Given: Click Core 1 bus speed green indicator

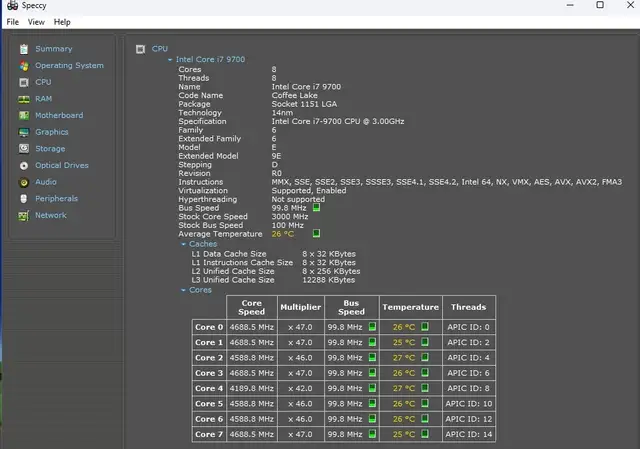Looking at the screenshot, I should (372, 342).
